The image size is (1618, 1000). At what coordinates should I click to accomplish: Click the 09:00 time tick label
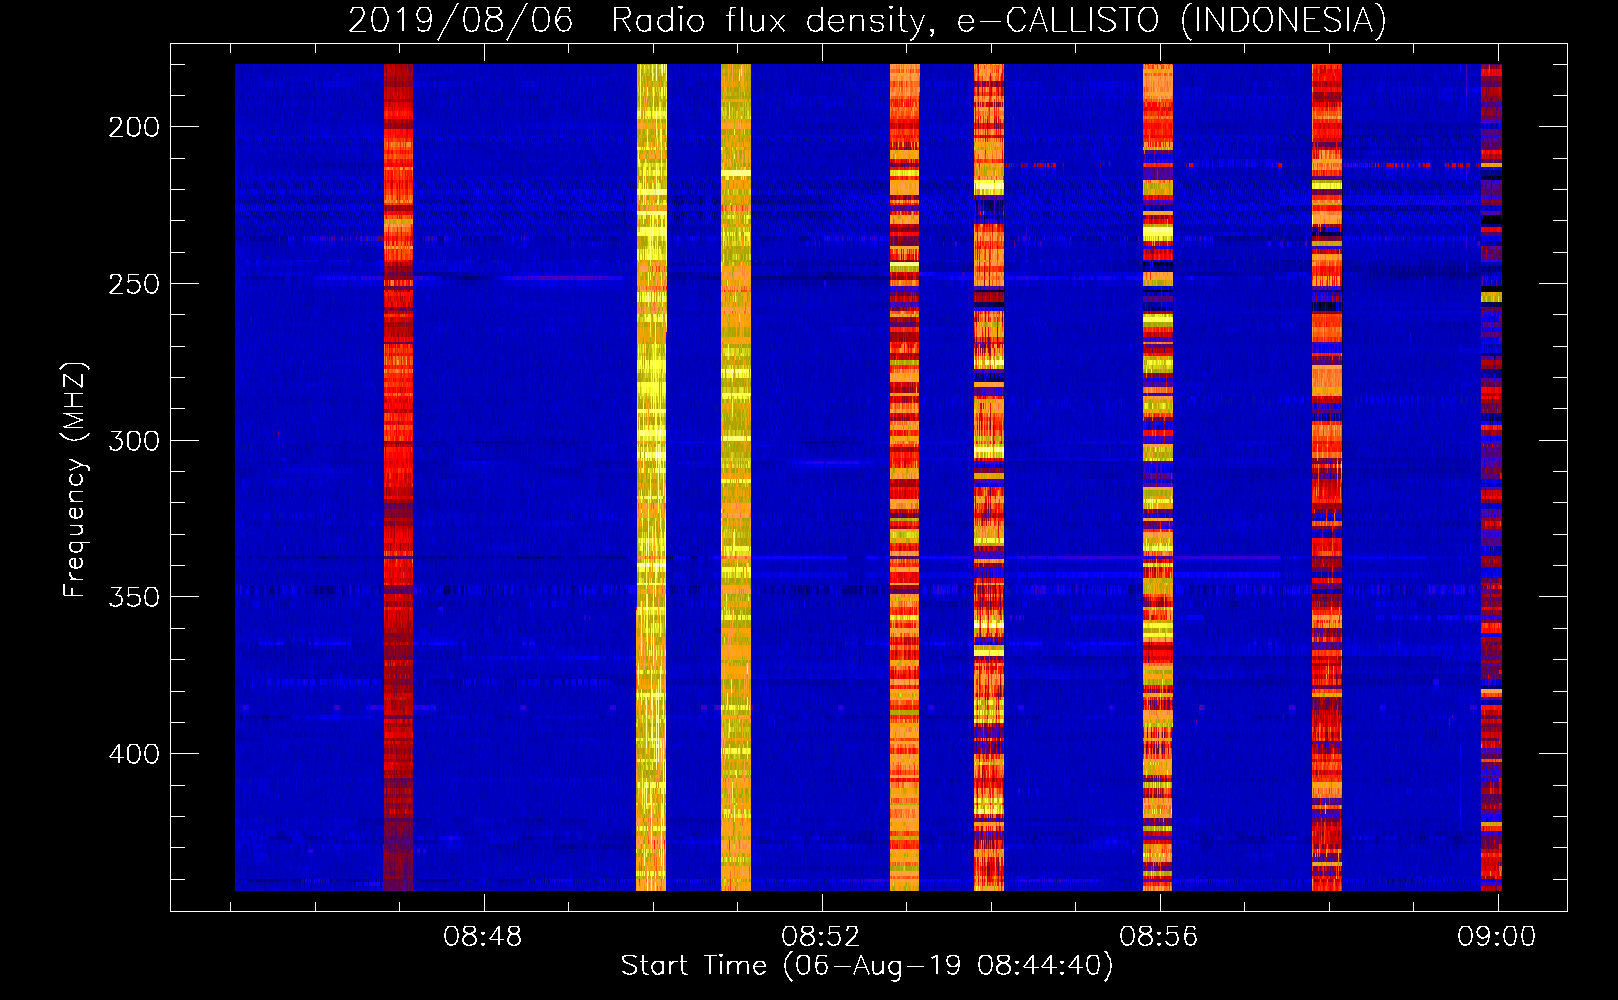pos(1496,937)
